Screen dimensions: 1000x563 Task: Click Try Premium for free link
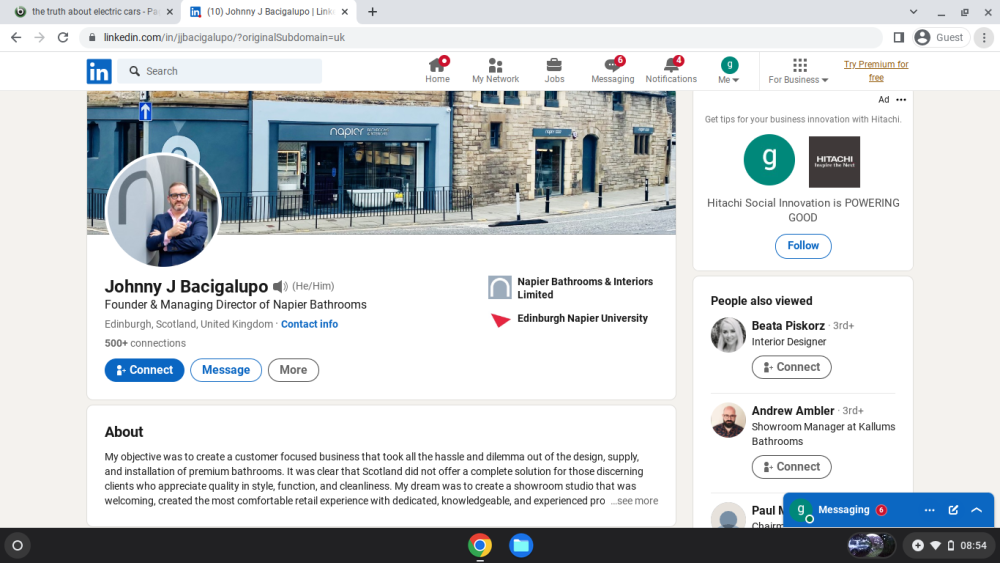(x=876, y=71)
